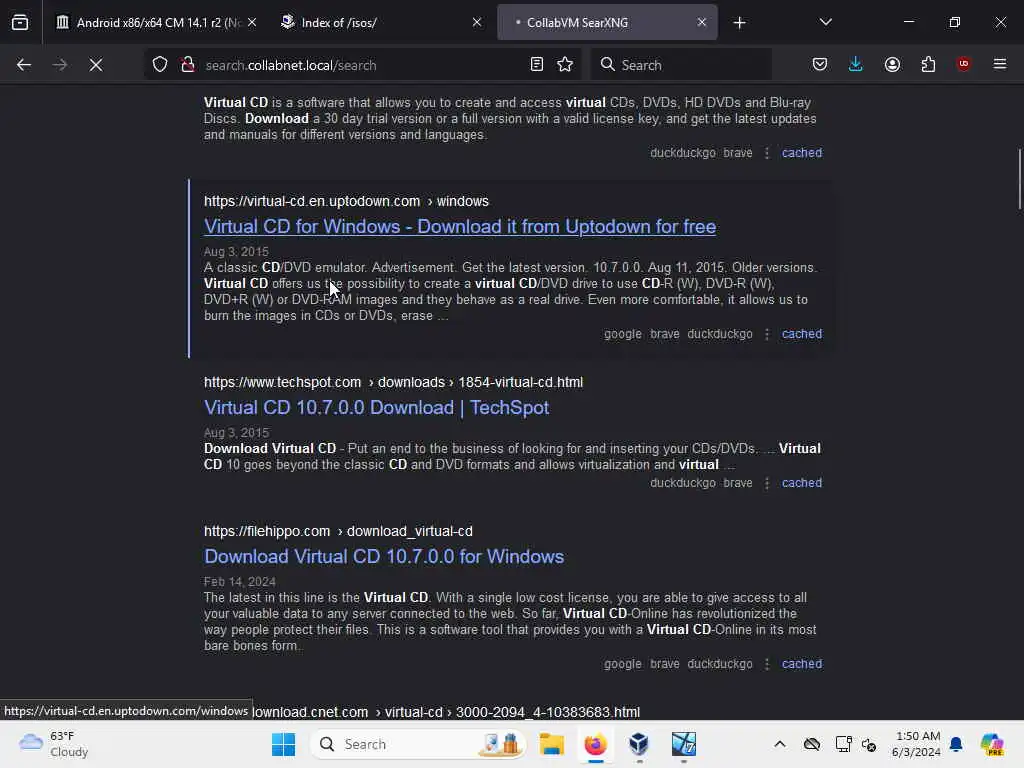Open tracking protection shield icon

coord(160,65)
